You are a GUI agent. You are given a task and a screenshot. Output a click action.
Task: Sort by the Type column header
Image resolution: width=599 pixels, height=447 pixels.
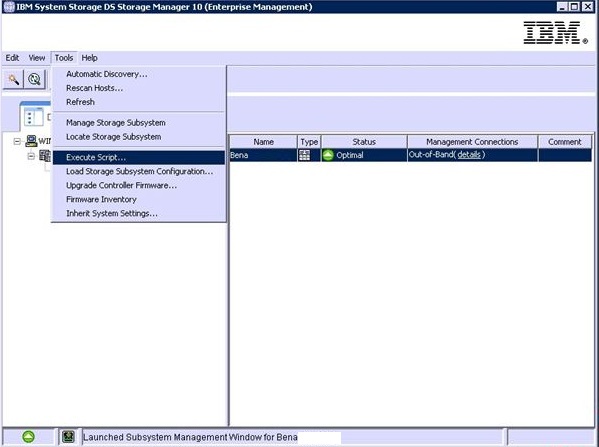click(x=309, y=142)
